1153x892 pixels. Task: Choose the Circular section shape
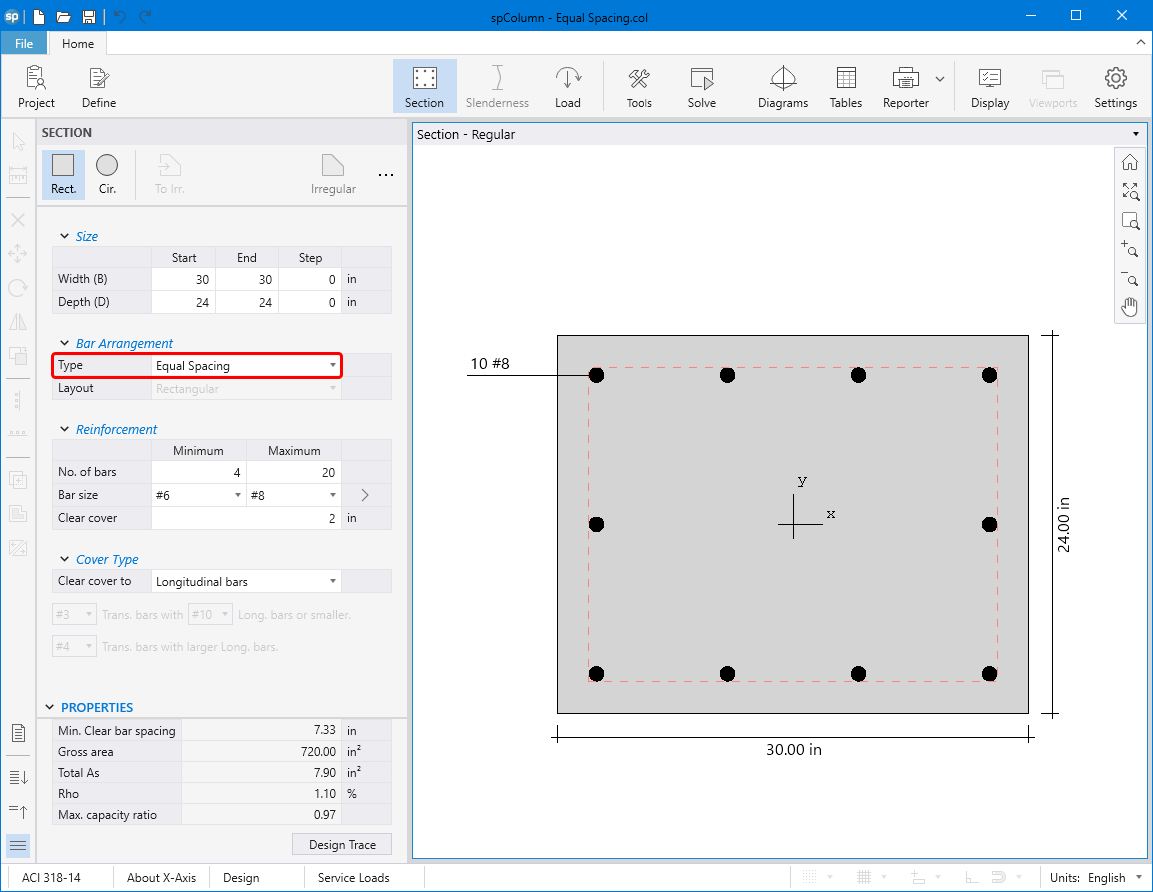107,174
